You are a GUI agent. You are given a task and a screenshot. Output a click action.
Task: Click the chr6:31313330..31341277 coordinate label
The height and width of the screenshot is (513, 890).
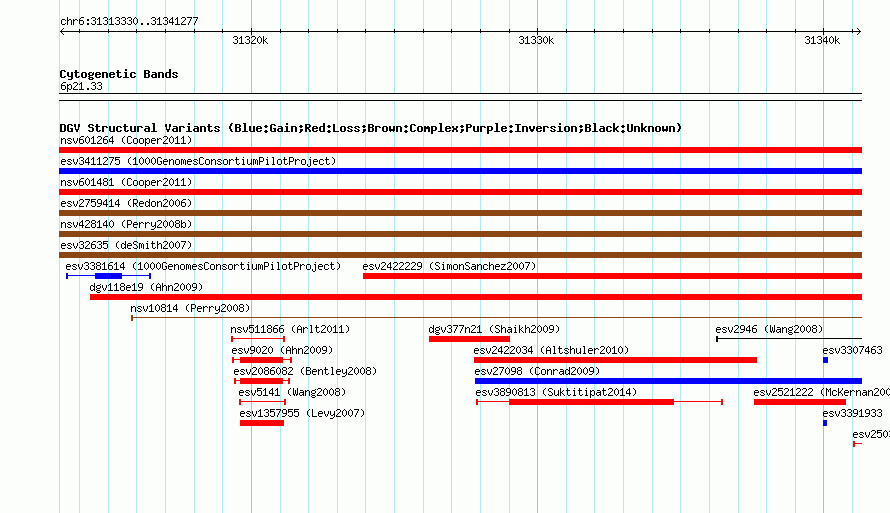129,21
